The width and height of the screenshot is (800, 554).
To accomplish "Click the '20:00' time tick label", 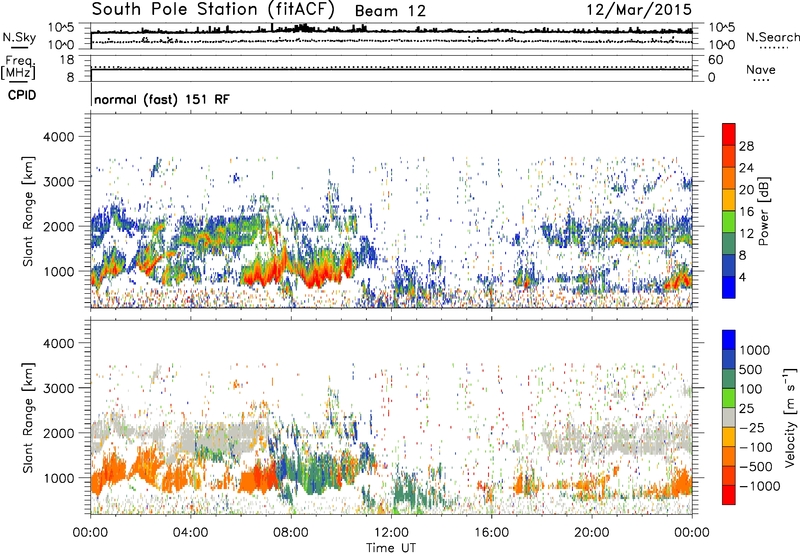I will [591, 533].
